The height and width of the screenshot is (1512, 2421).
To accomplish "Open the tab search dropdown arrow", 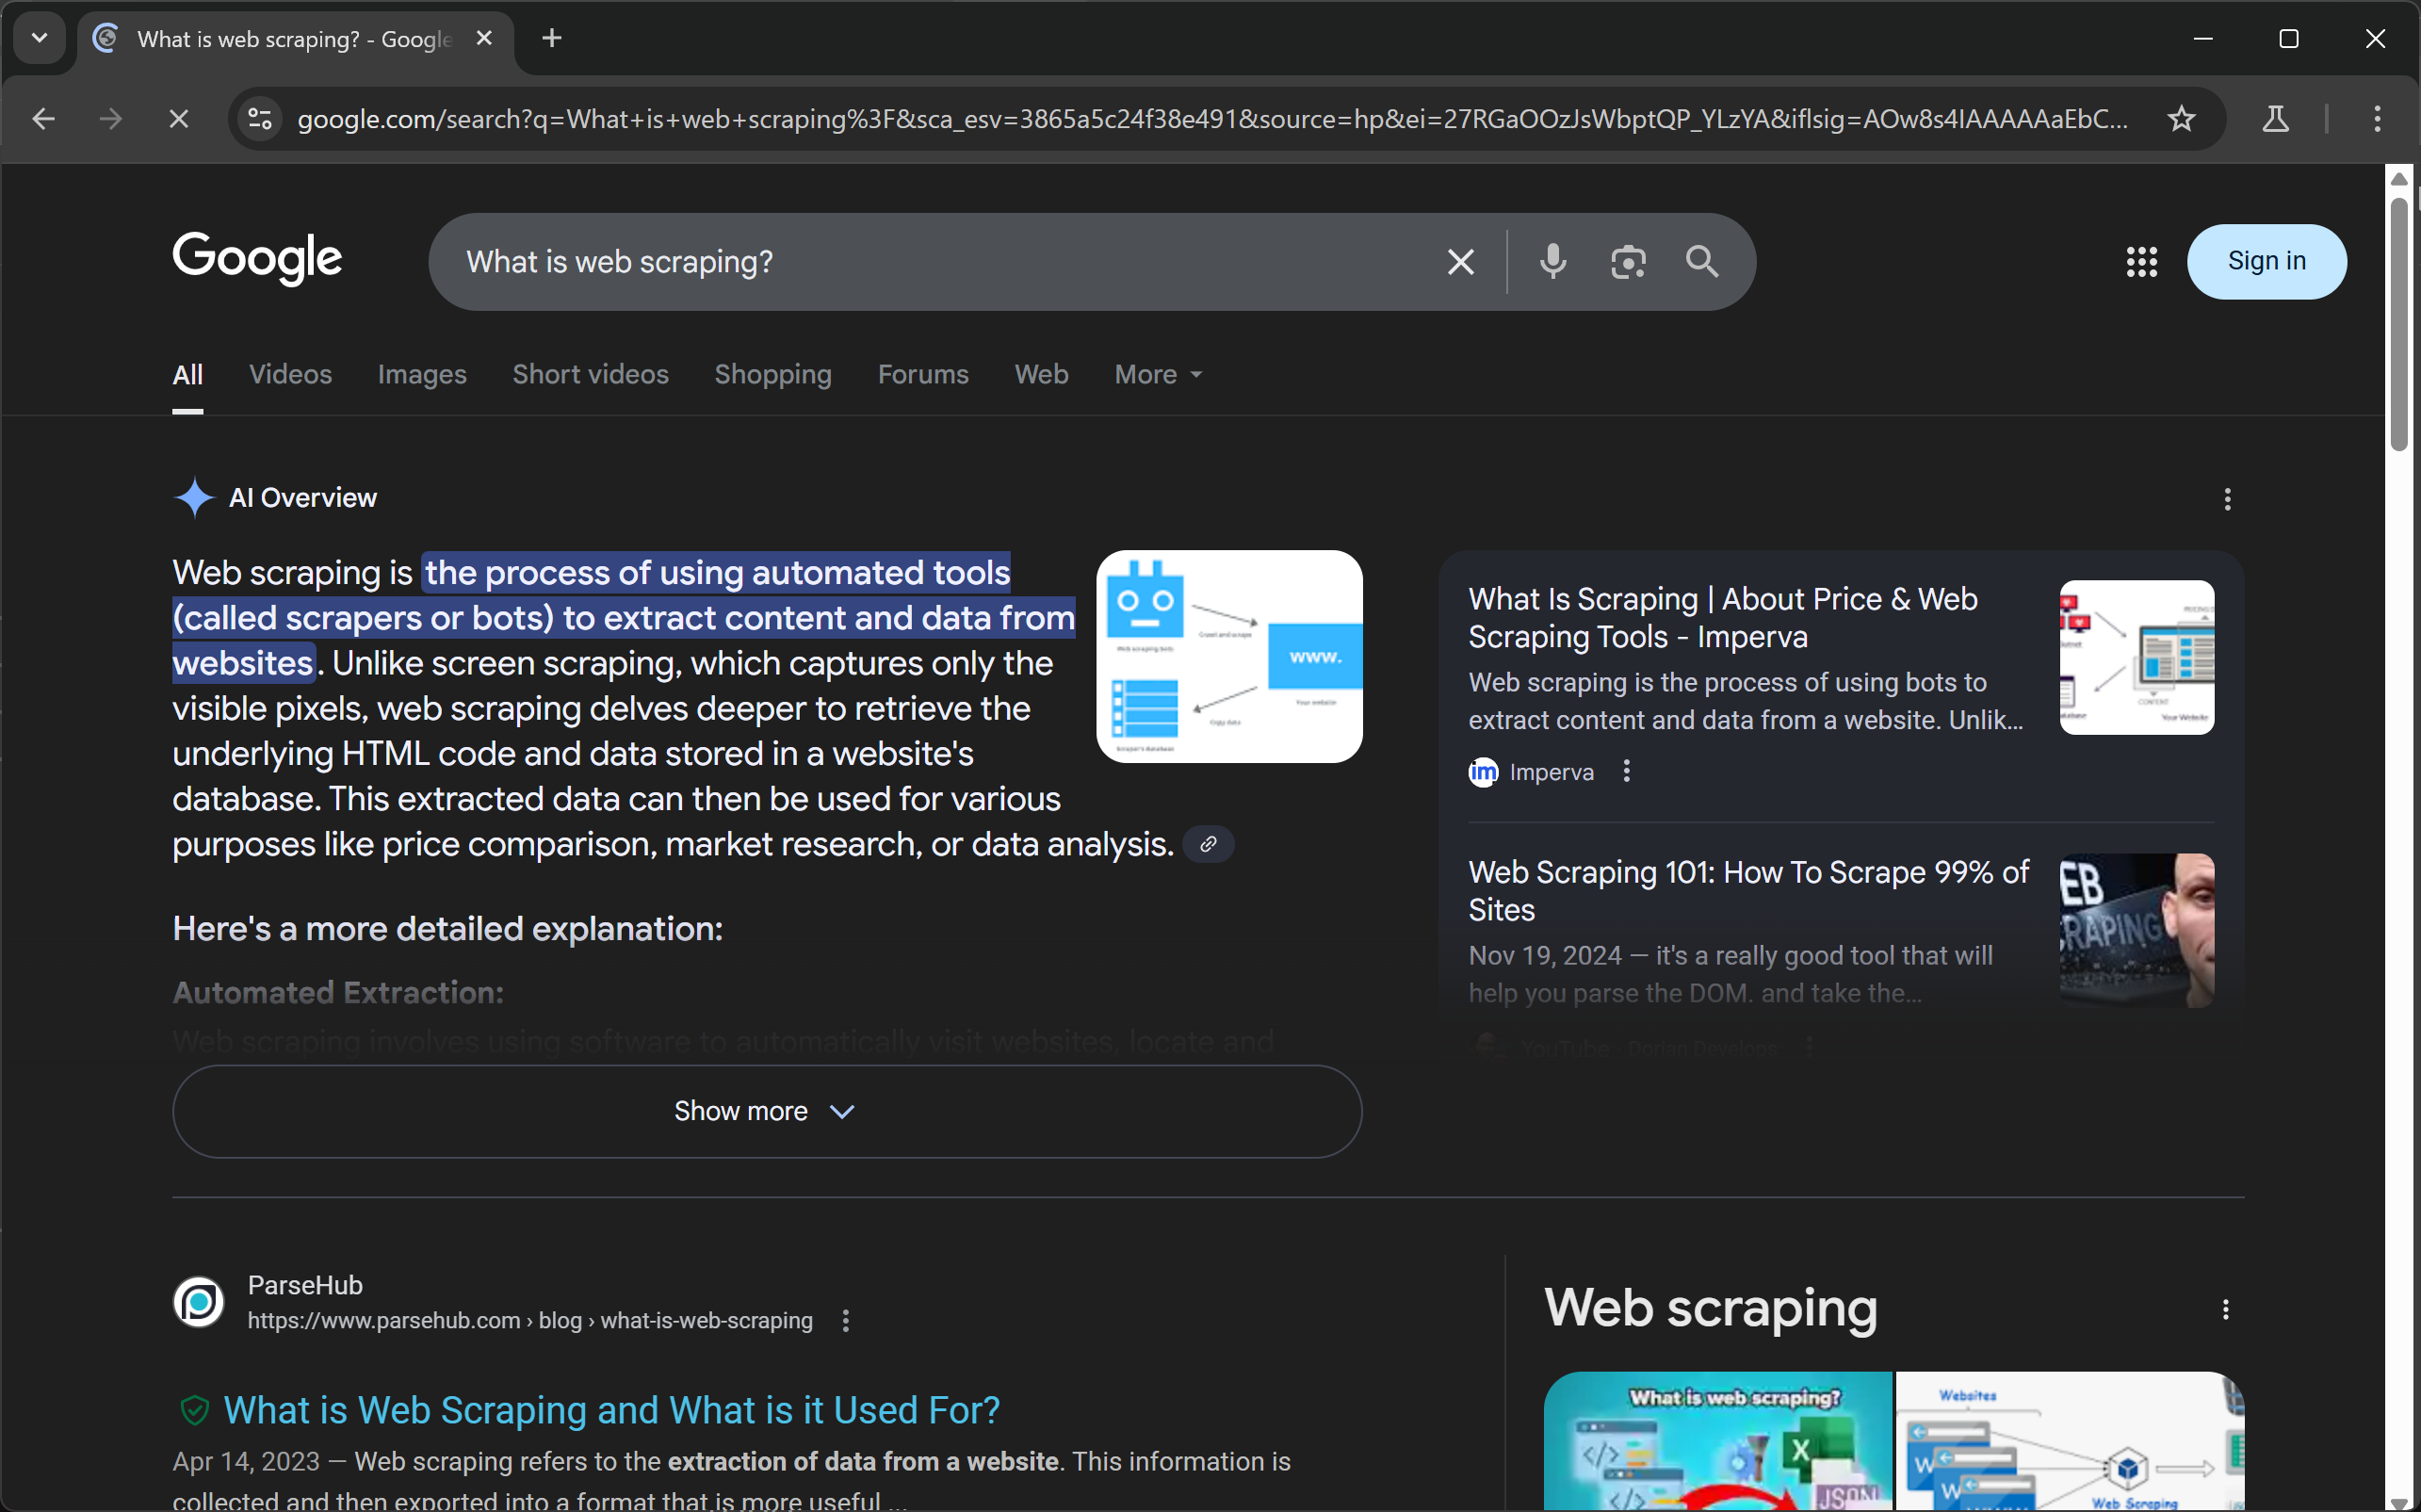I will click(39, 38).
